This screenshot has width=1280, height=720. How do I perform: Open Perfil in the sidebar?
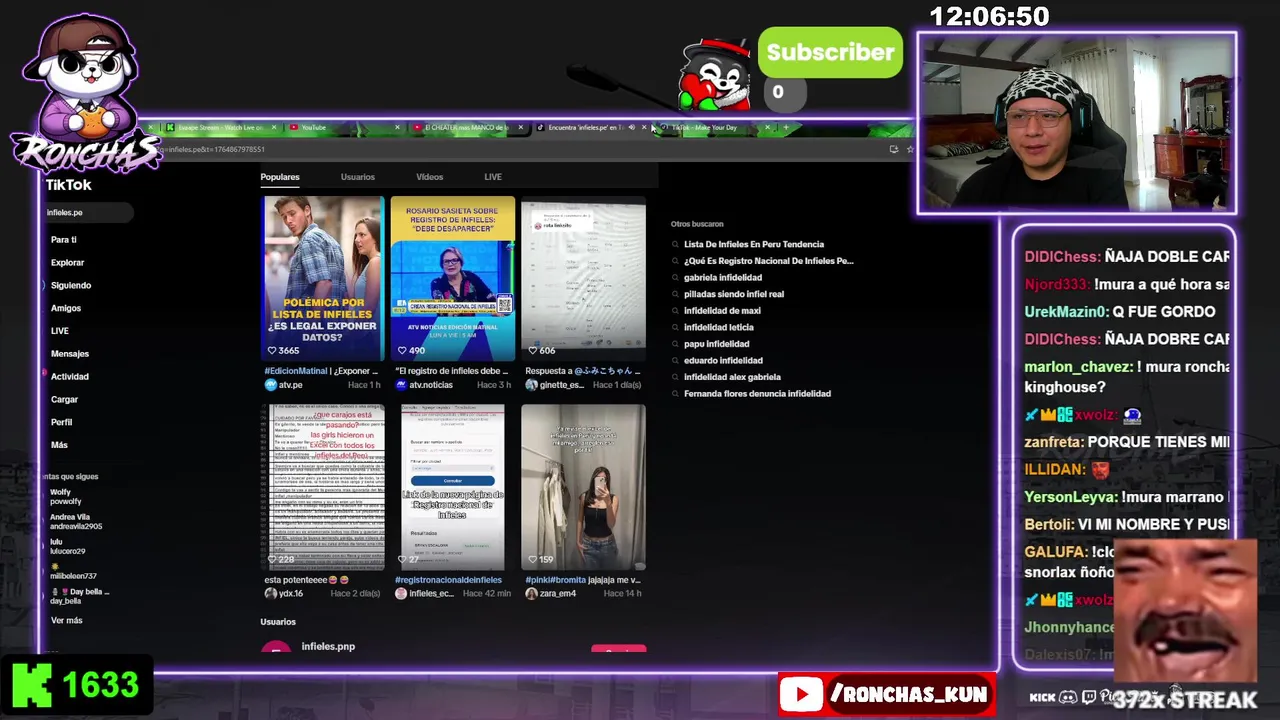(x=62, y=422)
